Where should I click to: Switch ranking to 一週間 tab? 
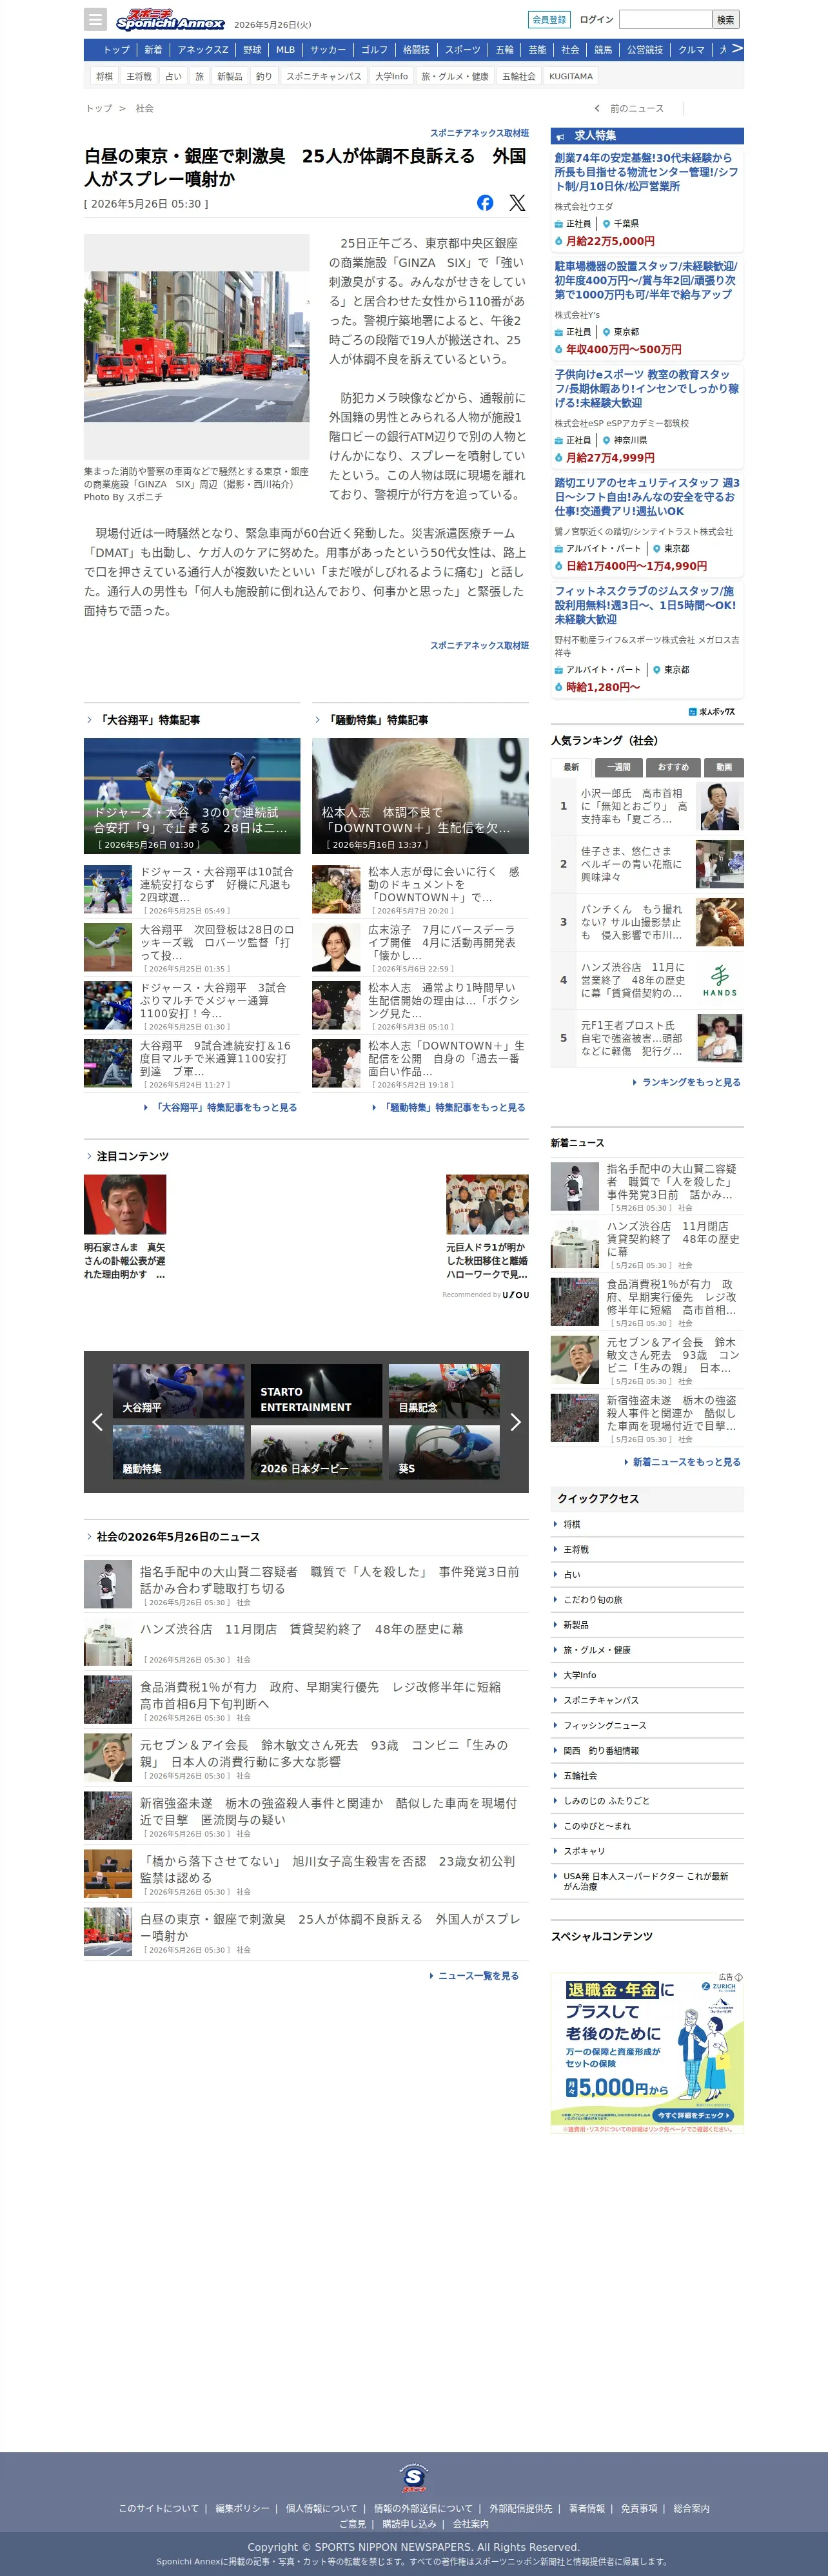tap(619, 767)
